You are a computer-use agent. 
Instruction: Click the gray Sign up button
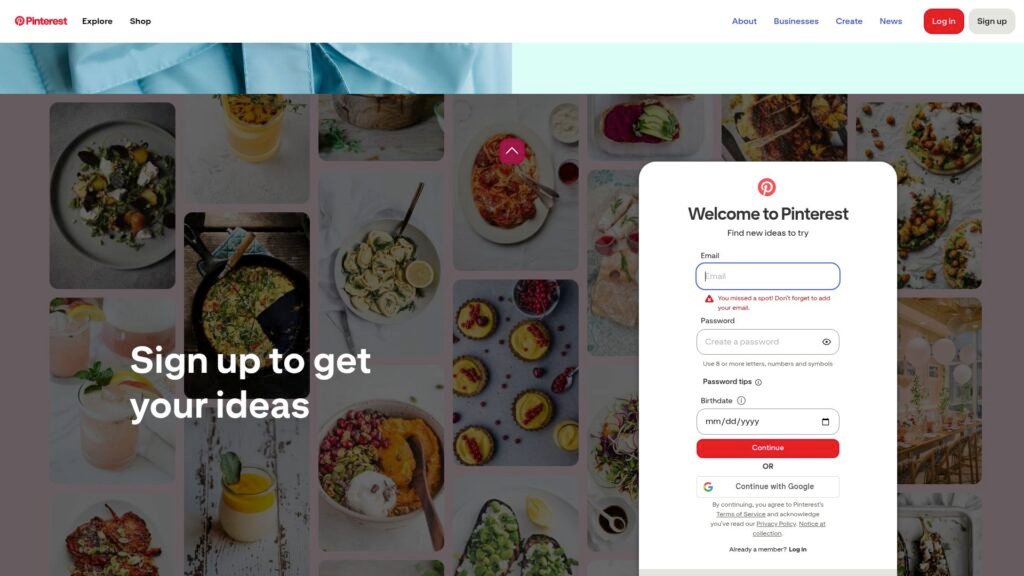click(991, 21)
